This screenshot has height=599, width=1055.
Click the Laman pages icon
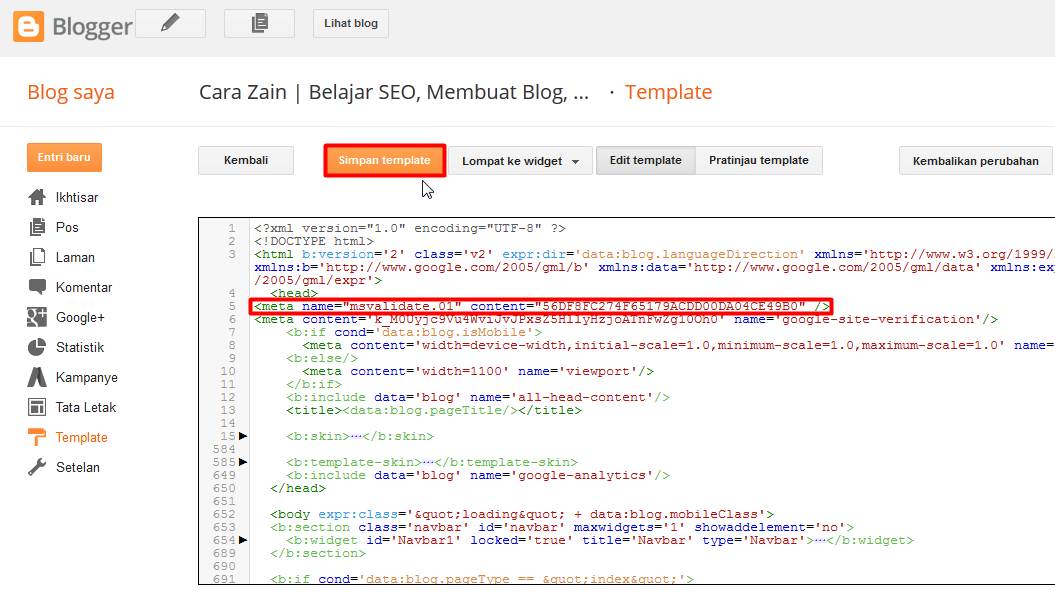[37, 257]
